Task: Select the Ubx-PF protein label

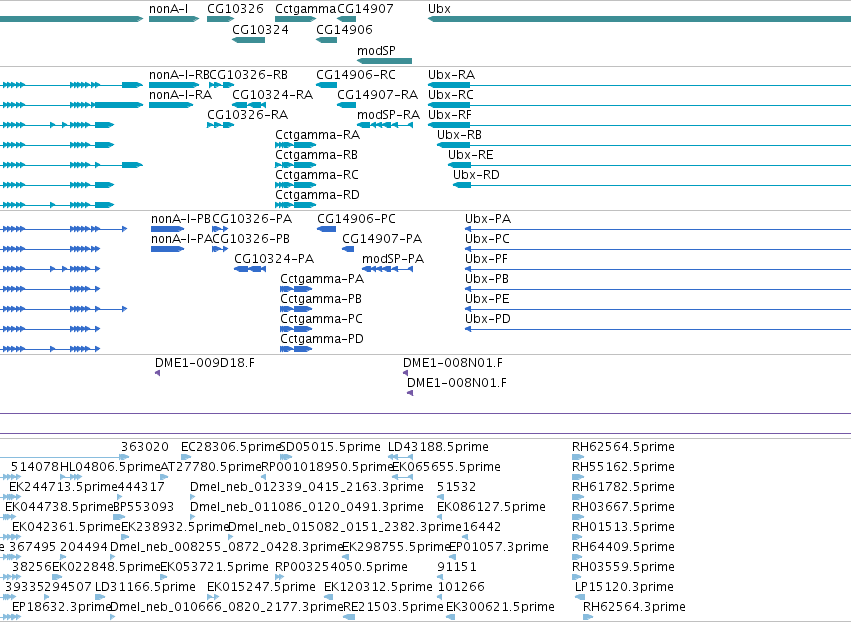Action: pyautogui.click(x=486, y=259)
